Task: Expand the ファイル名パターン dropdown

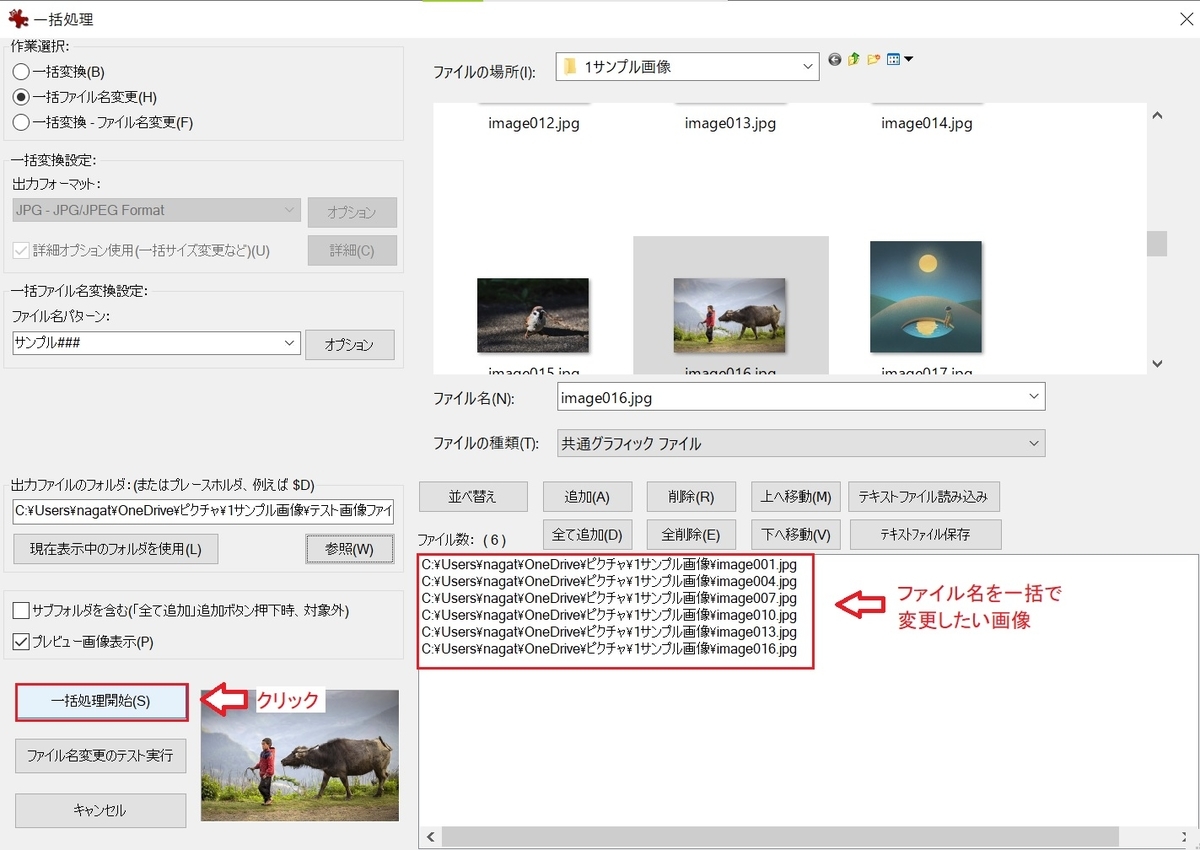Action: (x=290, y=343)
